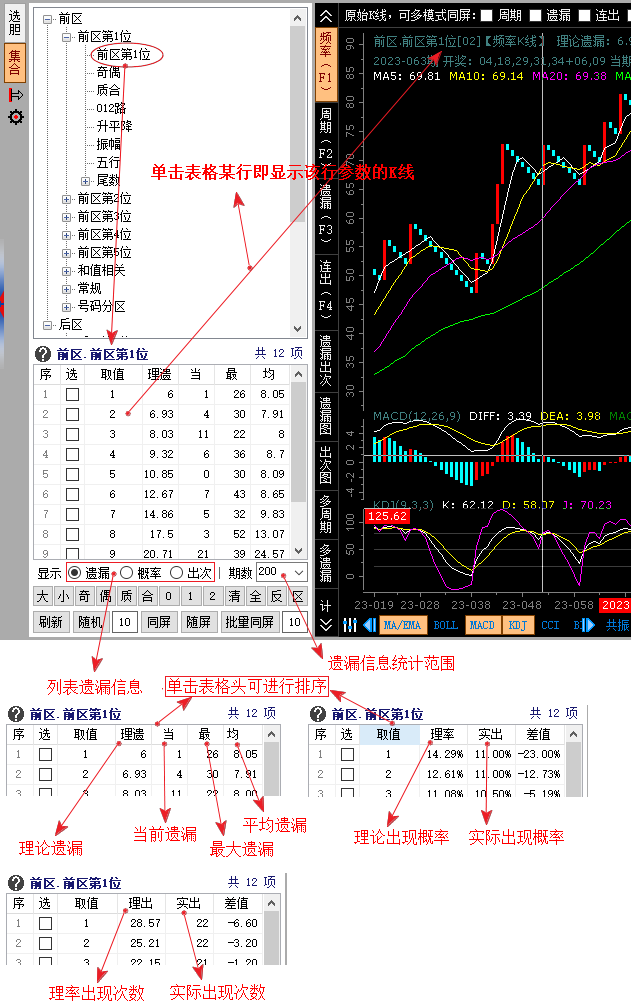Click the 区 filter button in quick-select row

click(x=297, y=597)
